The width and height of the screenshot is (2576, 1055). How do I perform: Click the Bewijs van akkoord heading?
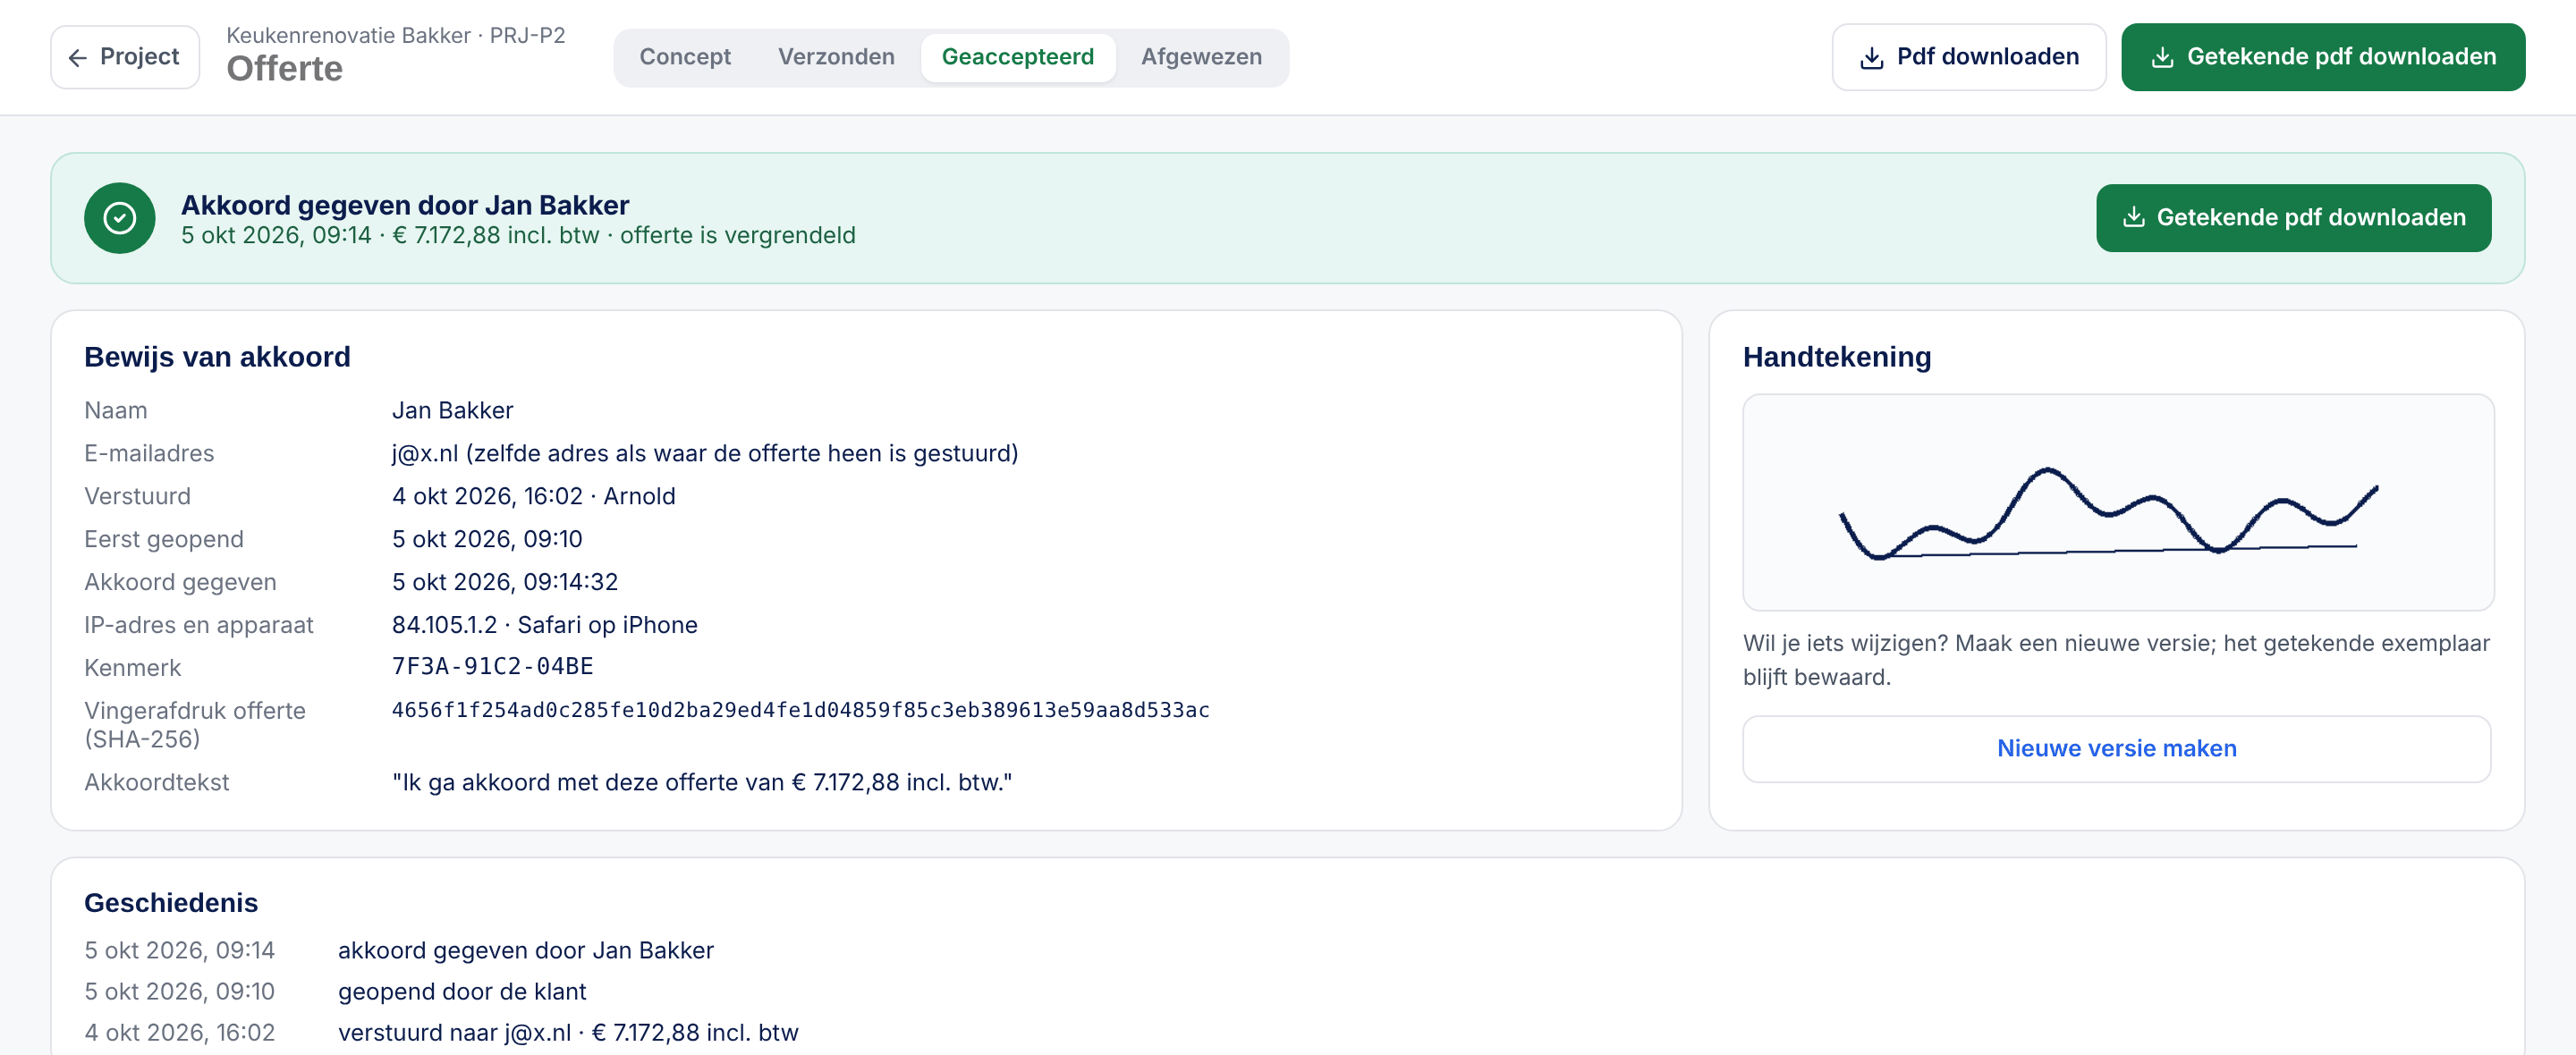(x=217, y=357)
